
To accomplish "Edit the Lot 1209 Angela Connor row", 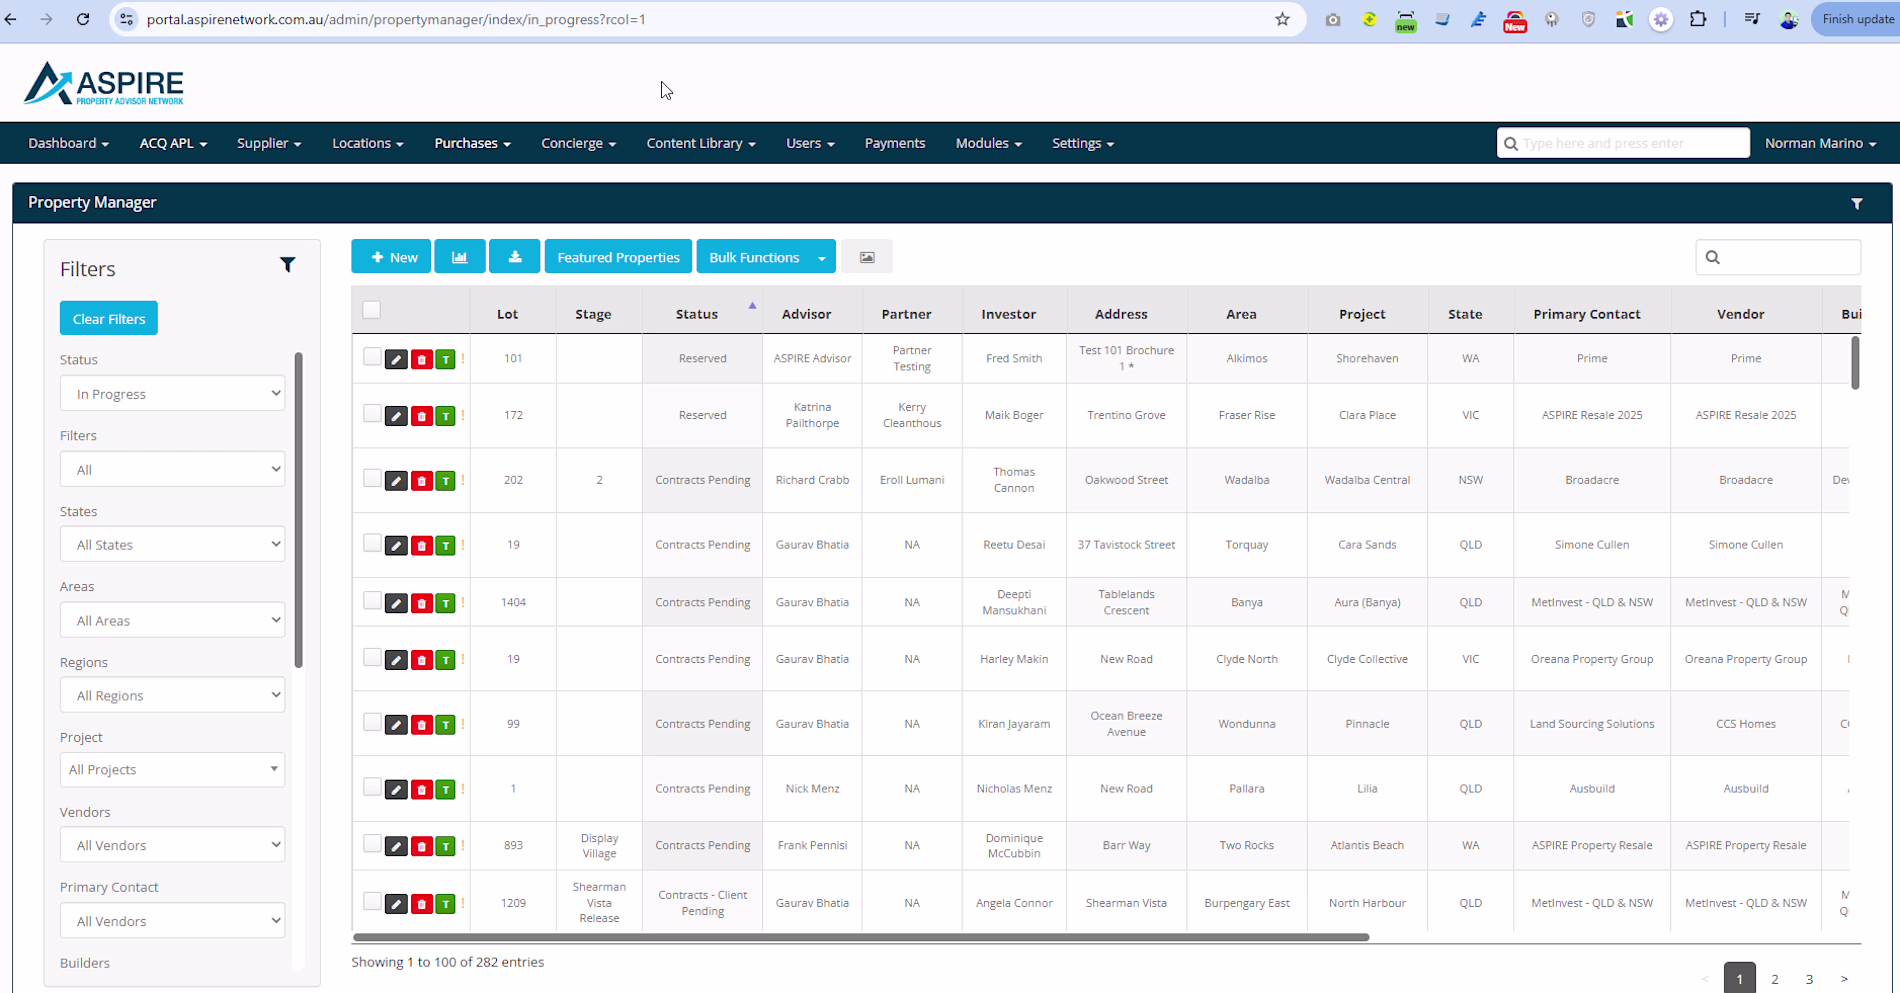I will tap(396, 904).
